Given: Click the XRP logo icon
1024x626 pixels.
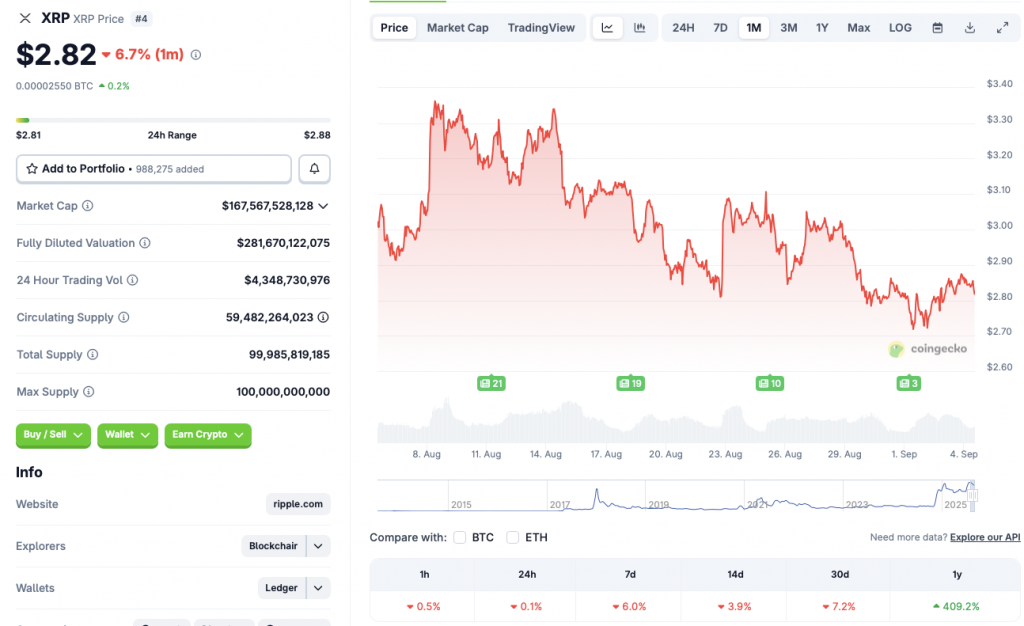Looking at the screenshot, I should (x=25, y=18).
